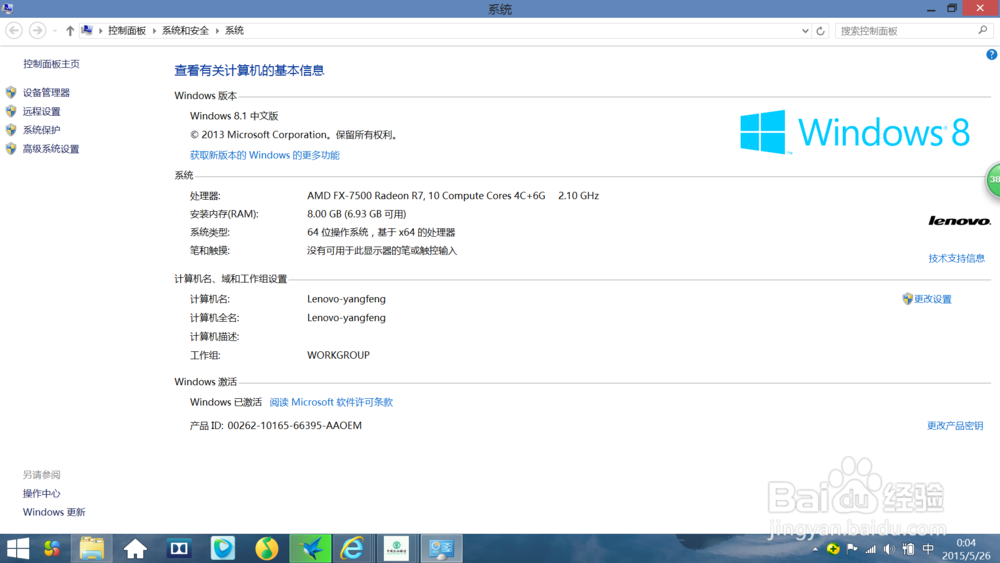The width and height of the screenshot is (1000, 563).
Task: Click the RAM value 8.00 GB (6.93 GB 可用)
Action: [x=357, y=214]
